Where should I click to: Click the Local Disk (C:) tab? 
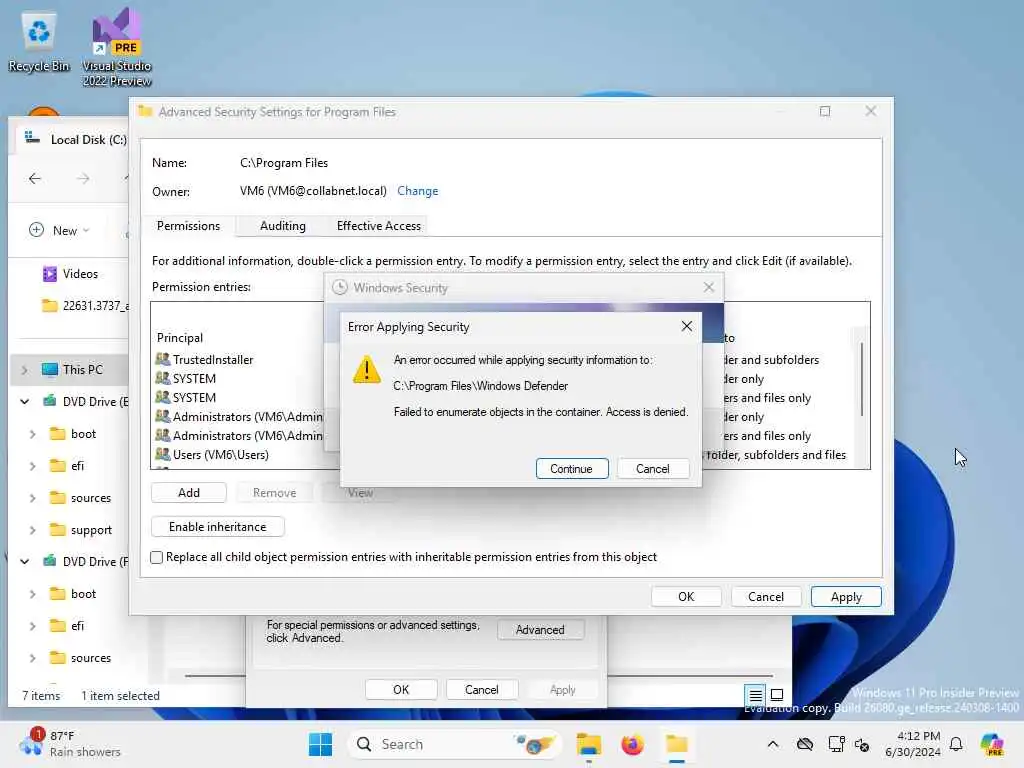77,139
